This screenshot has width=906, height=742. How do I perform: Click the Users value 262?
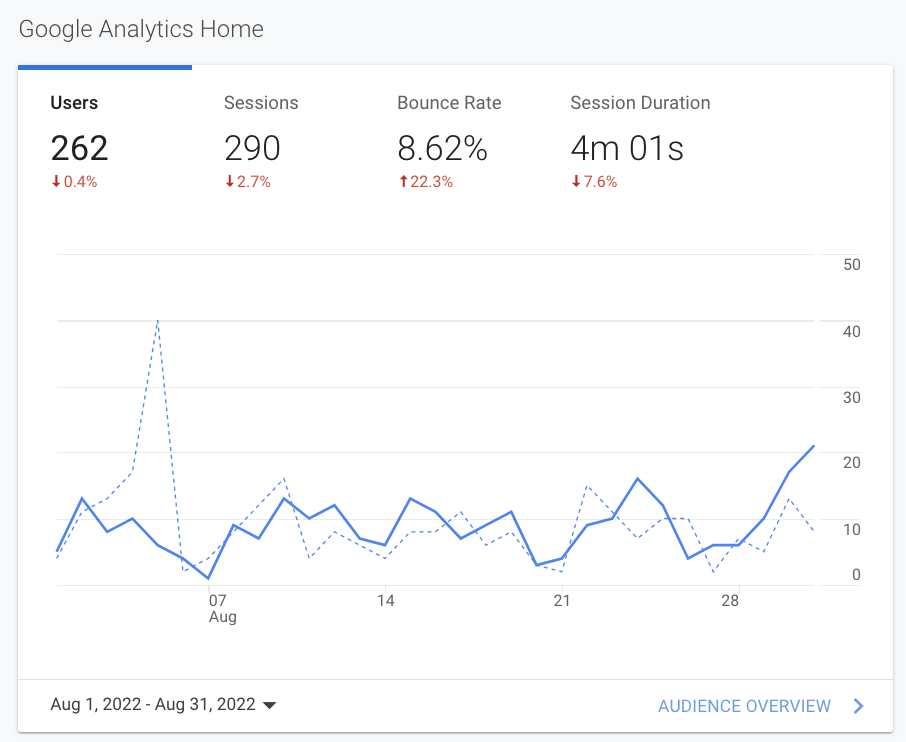[79, 148]
